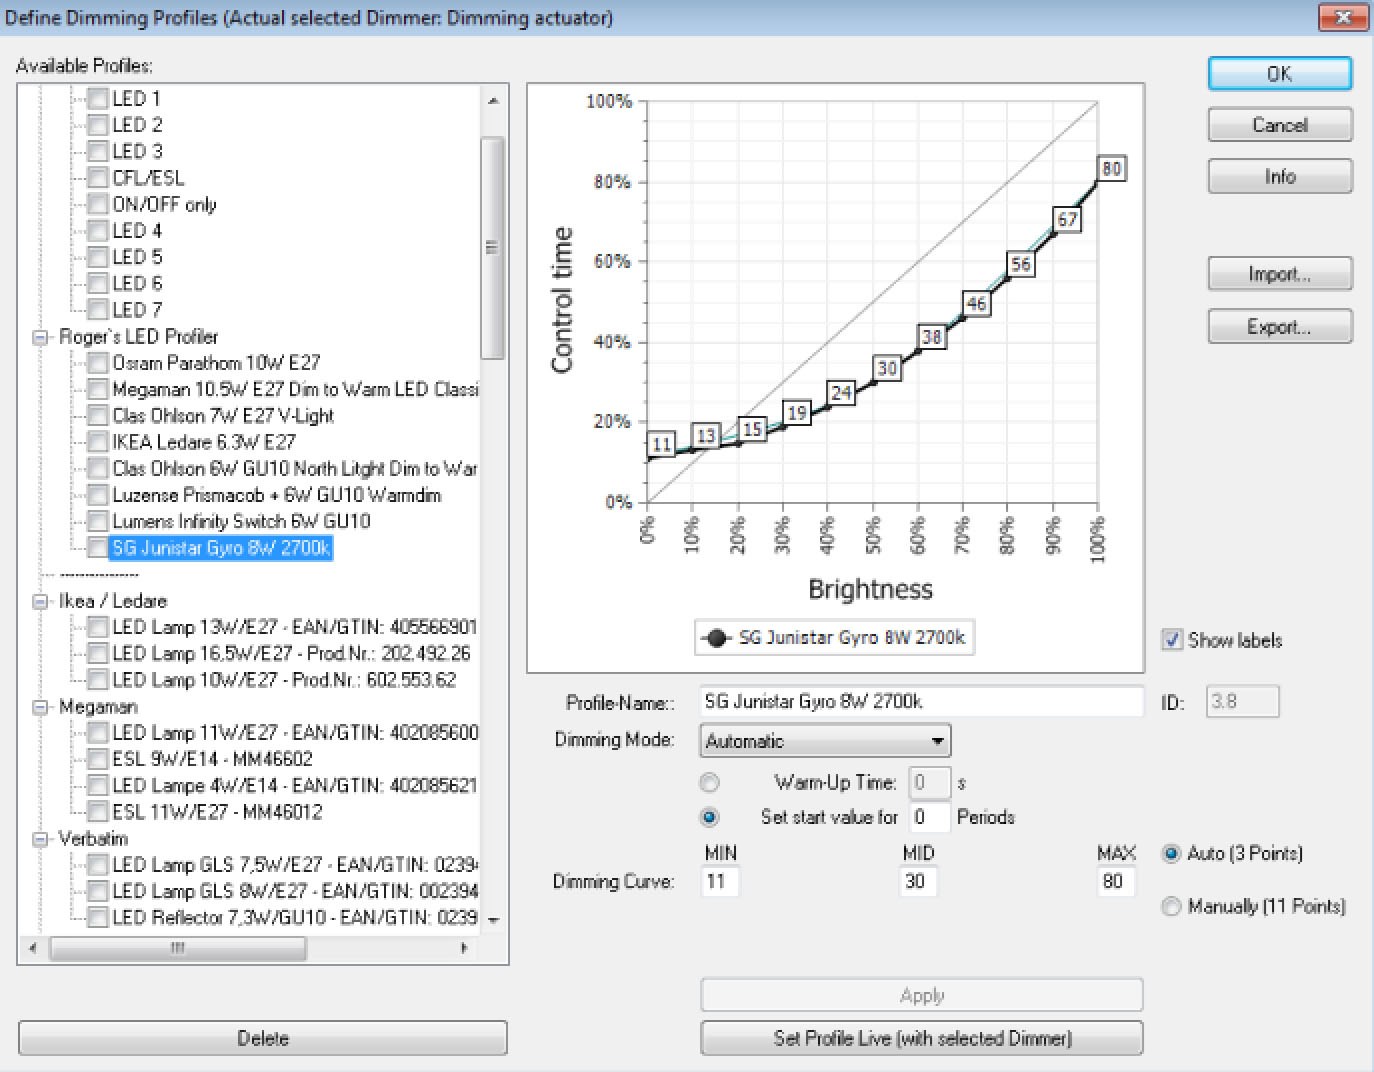
Task: Collapse the Ikea / Ledare tree node
Action: coord(41,601)
